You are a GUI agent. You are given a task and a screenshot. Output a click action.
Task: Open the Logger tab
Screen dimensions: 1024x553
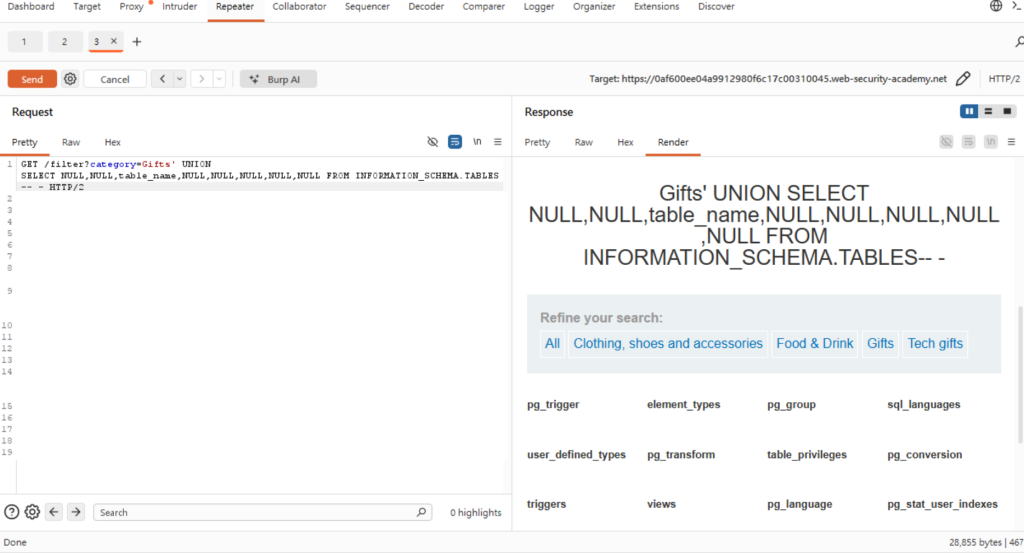[x=539, y=7]
